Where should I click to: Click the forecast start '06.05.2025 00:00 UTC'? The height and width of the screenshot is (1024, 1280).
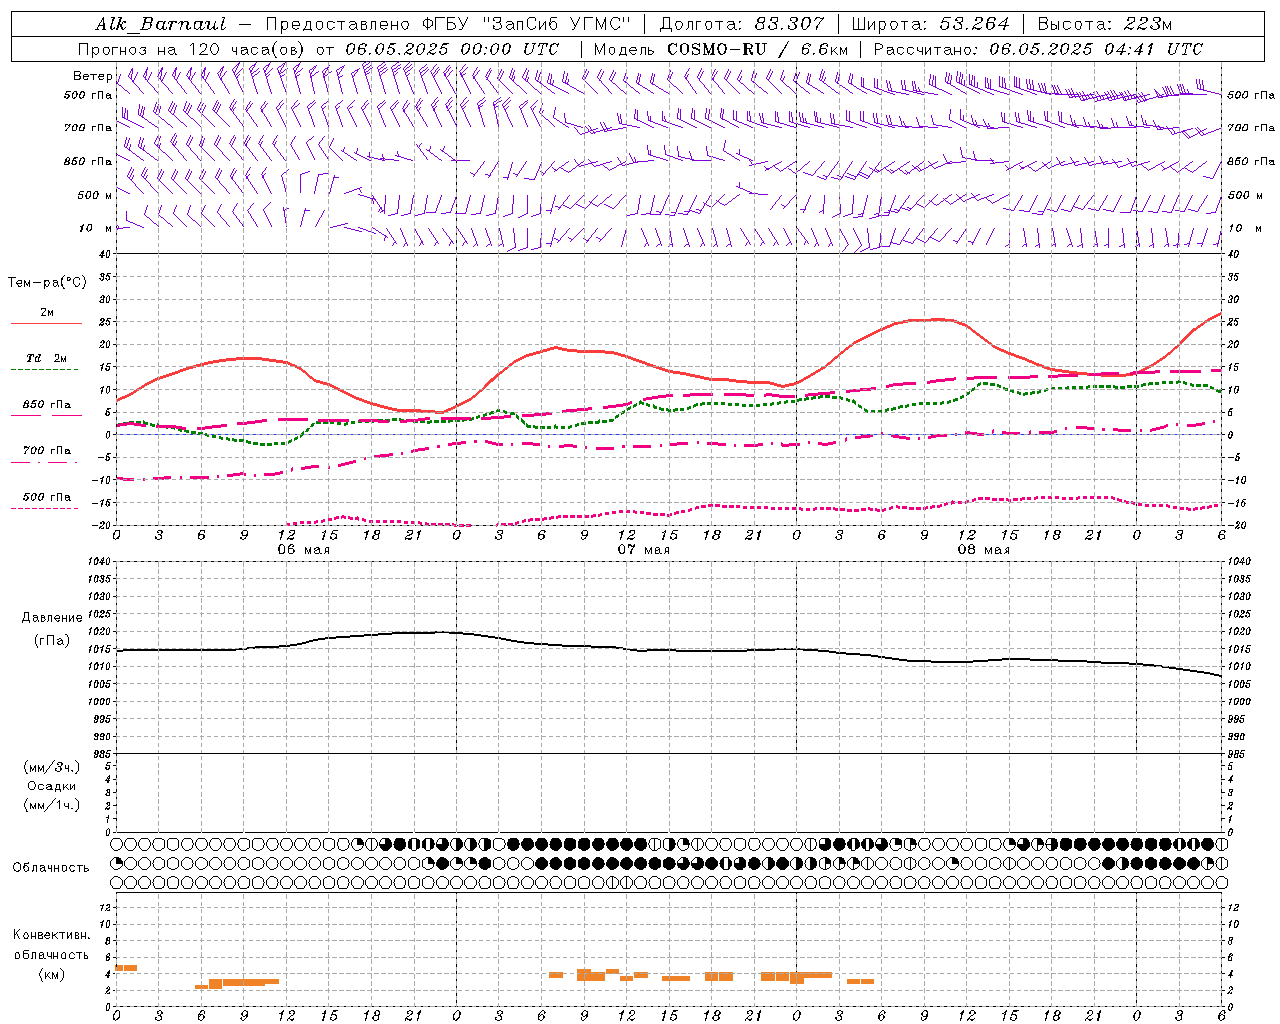[x=452, y=49]
